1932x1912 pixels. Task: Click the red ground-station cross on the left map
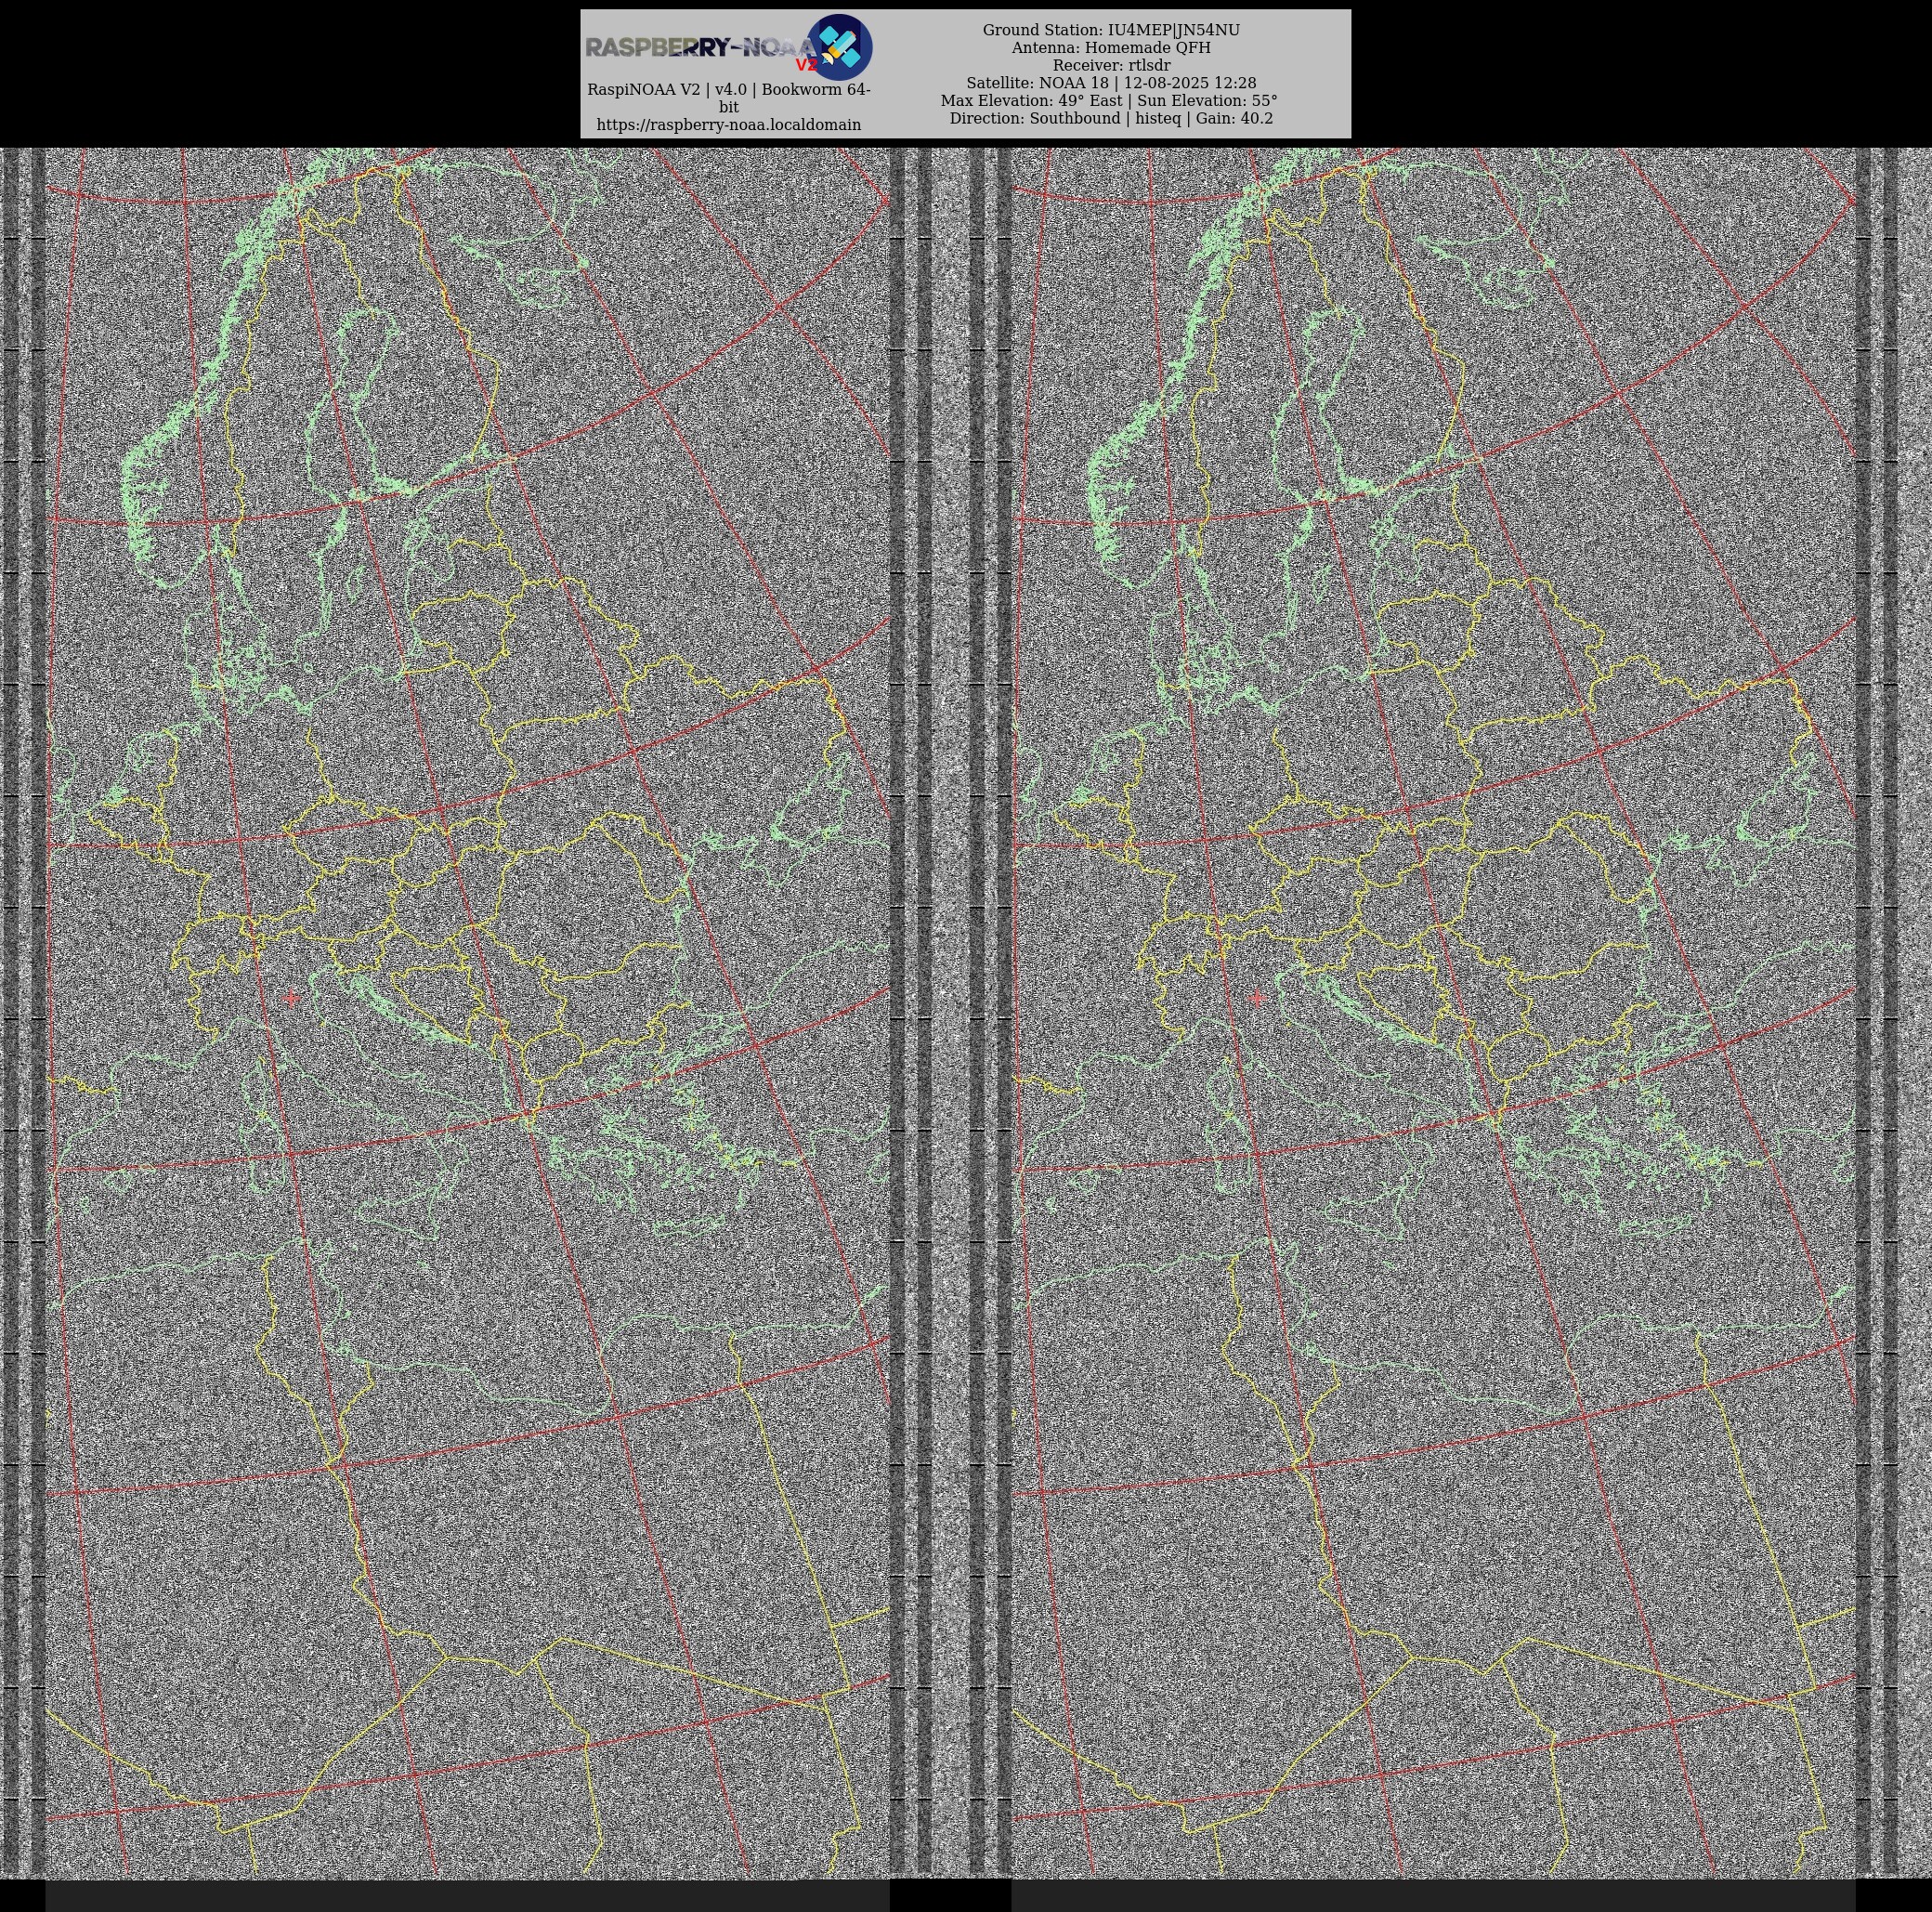291,997
